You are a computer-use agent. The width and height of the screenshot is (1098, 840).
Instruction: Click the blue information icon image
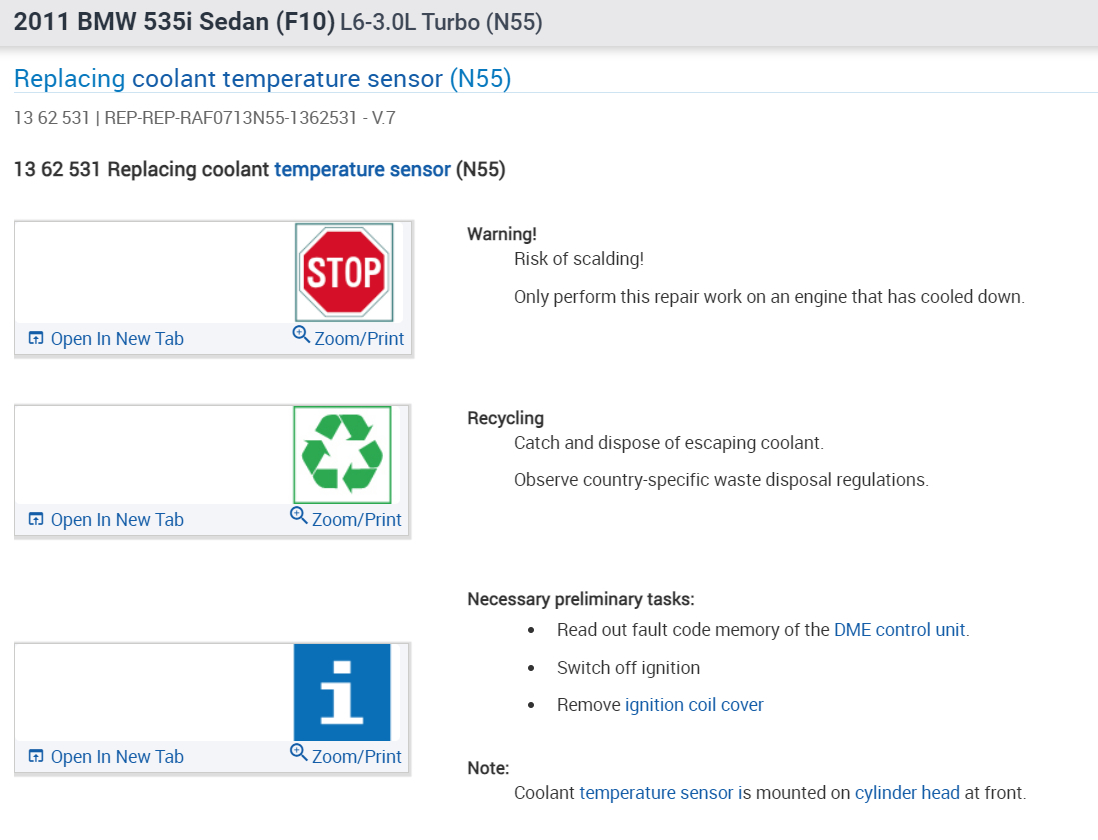point(342,692)
